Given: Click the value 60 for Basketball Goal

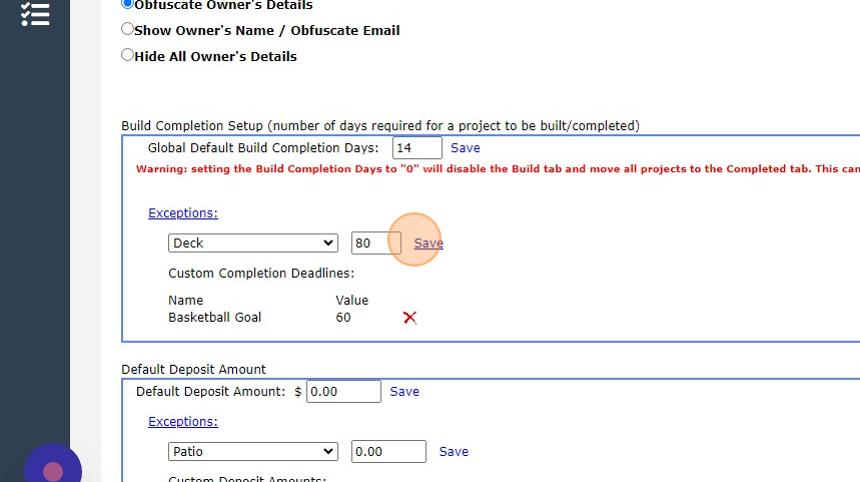Looking at the screenshot, I should [x=343, y=317].
